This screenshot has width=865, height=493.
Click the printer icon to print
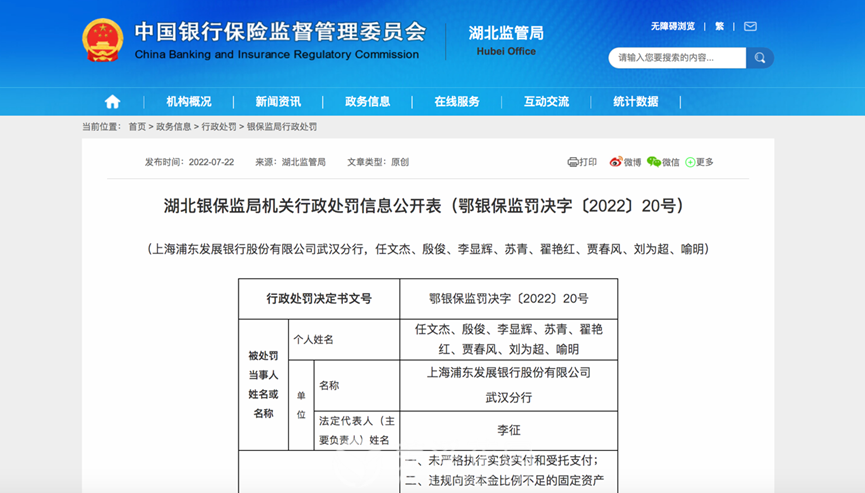[x=573, y=162]
